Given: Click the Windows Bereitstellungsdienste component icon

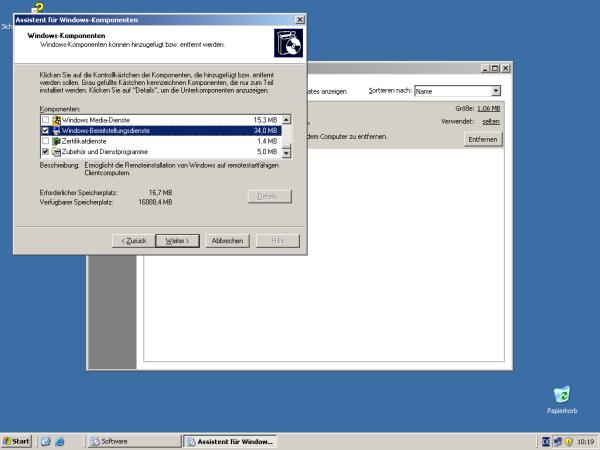Looking at the screenshot, I should tap(56, 130).
